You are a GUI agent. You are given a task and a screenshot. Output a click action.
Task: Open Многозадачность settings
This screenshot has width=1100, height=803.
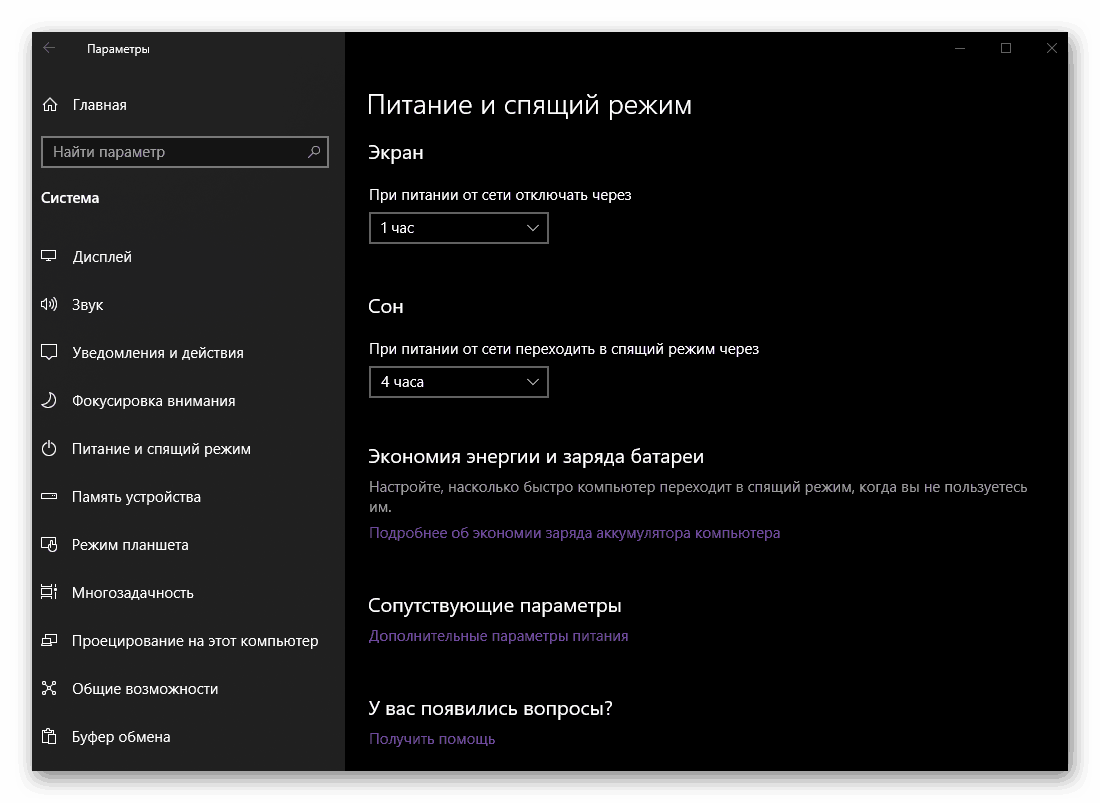click(133, 593)
